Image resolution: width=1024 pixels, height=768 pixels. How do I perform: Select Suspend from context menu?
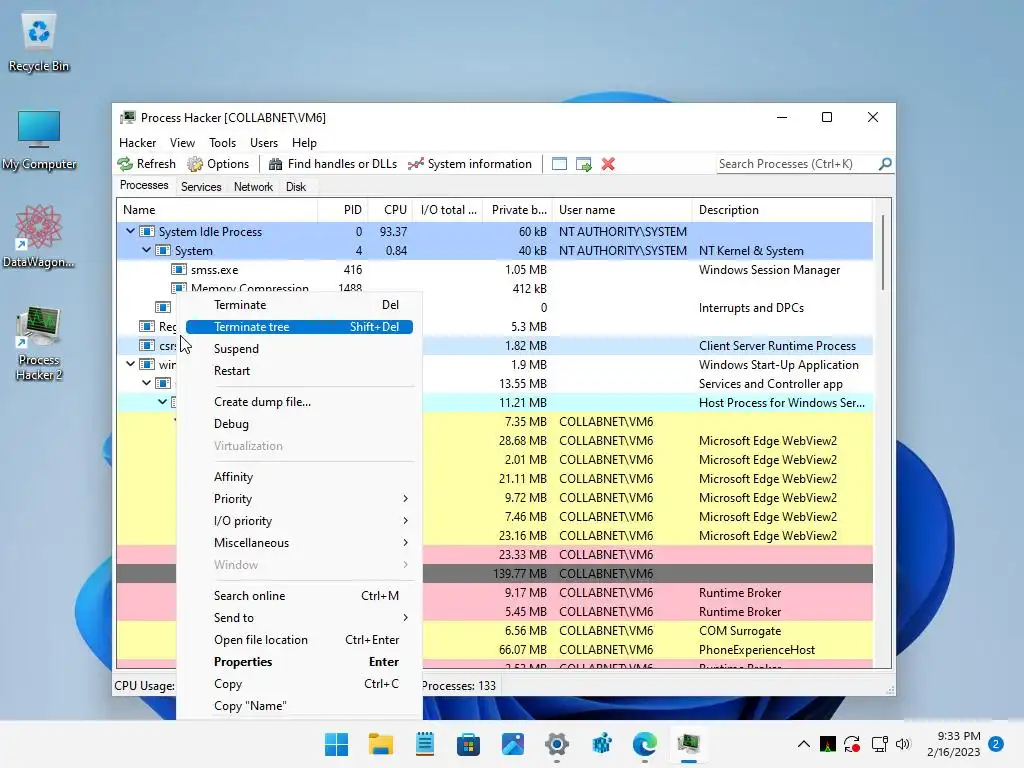tap(299, 349)
